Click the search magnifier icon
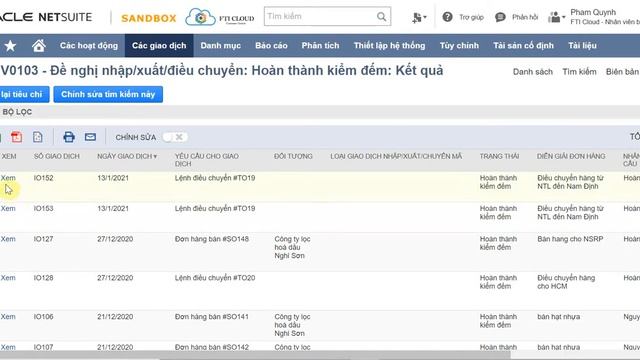 [x=381, y=17]
